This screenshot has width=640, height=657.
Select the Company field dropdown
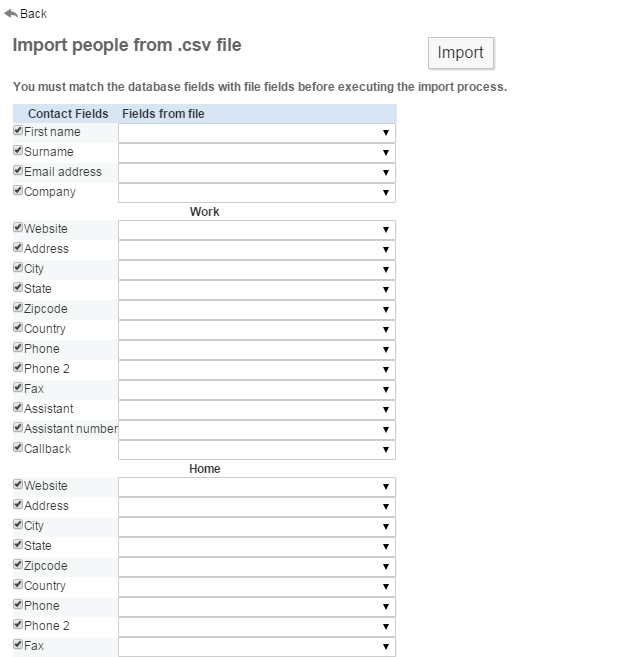(257, 193)
